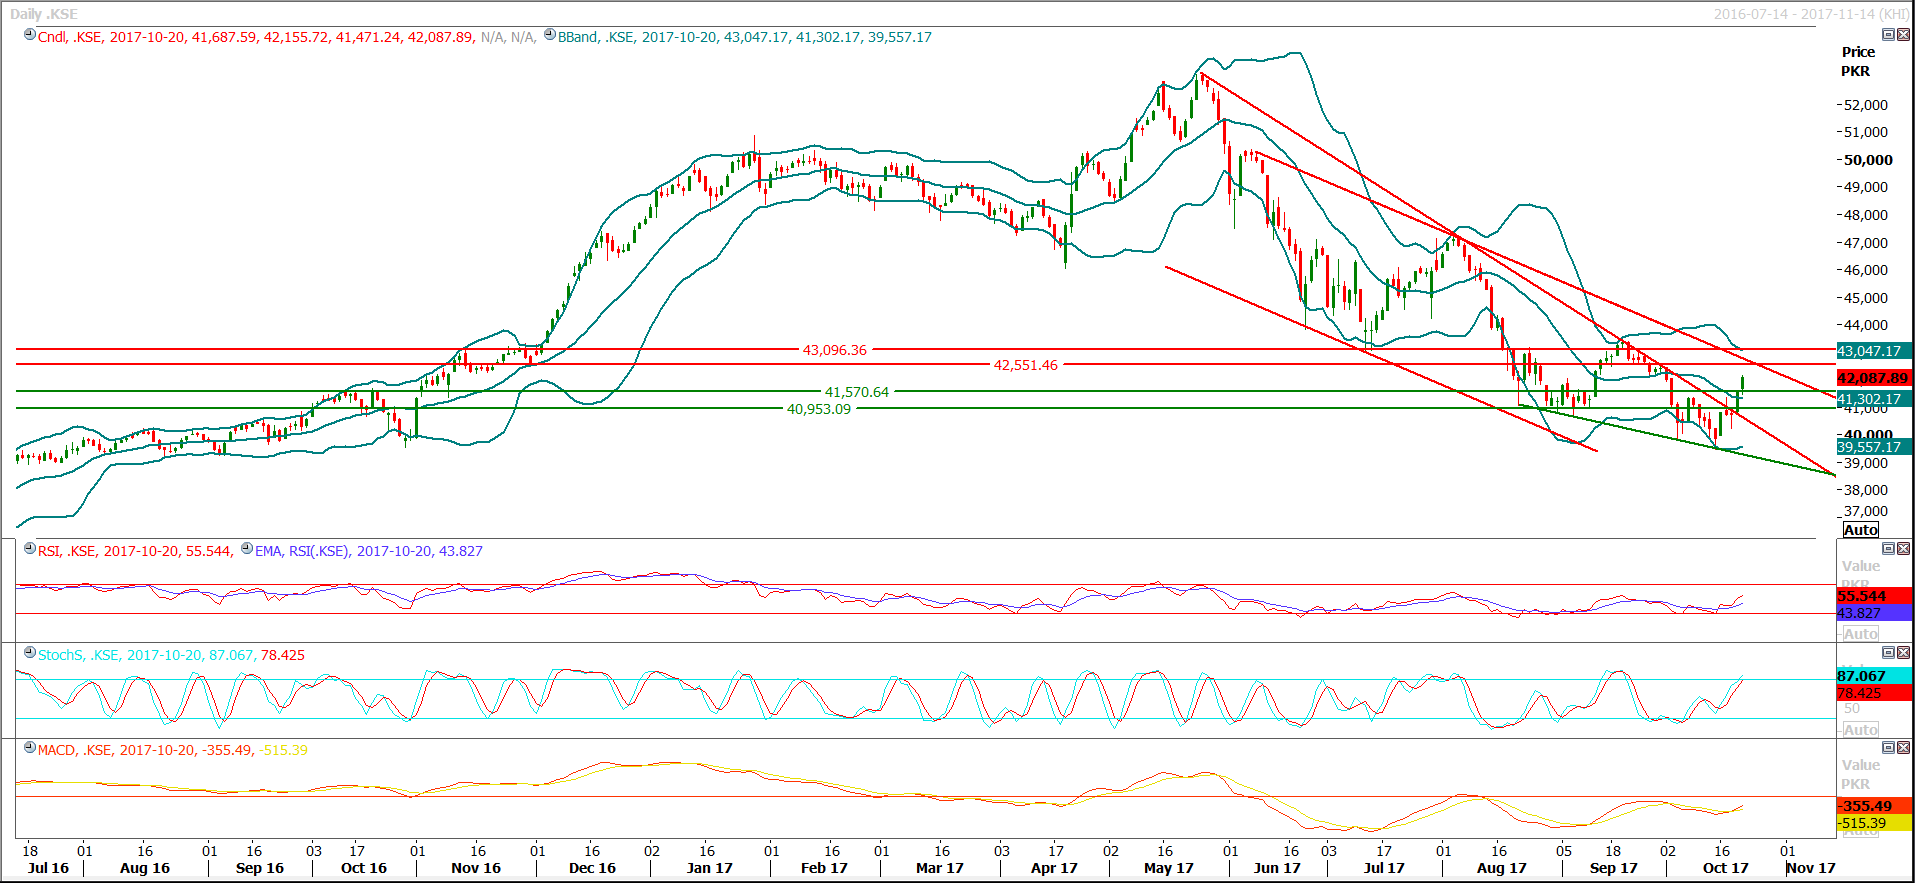
Task: Open the BBand .KSE legend text
Action: tap(744, 37)
